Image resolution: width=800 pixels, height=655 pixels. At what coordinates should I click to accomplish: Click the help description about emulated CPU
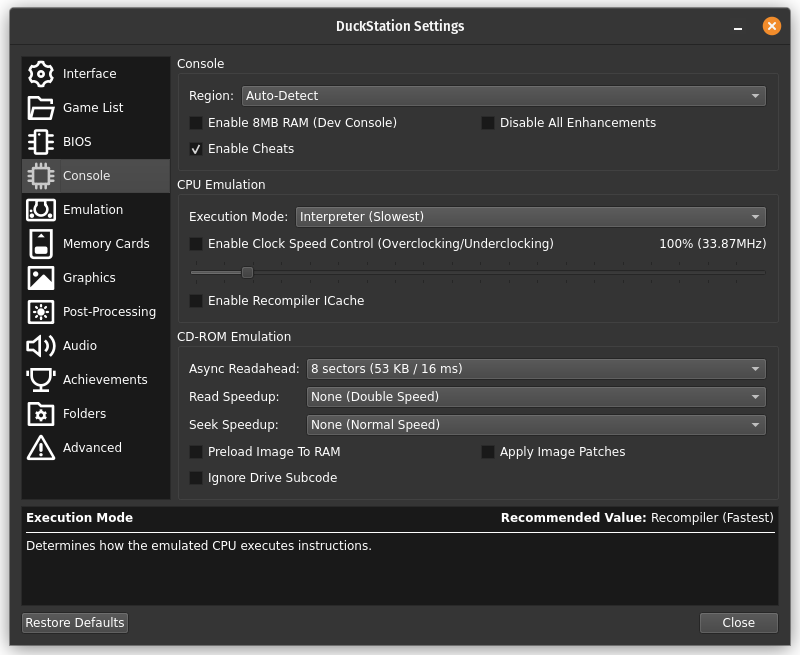198,546
